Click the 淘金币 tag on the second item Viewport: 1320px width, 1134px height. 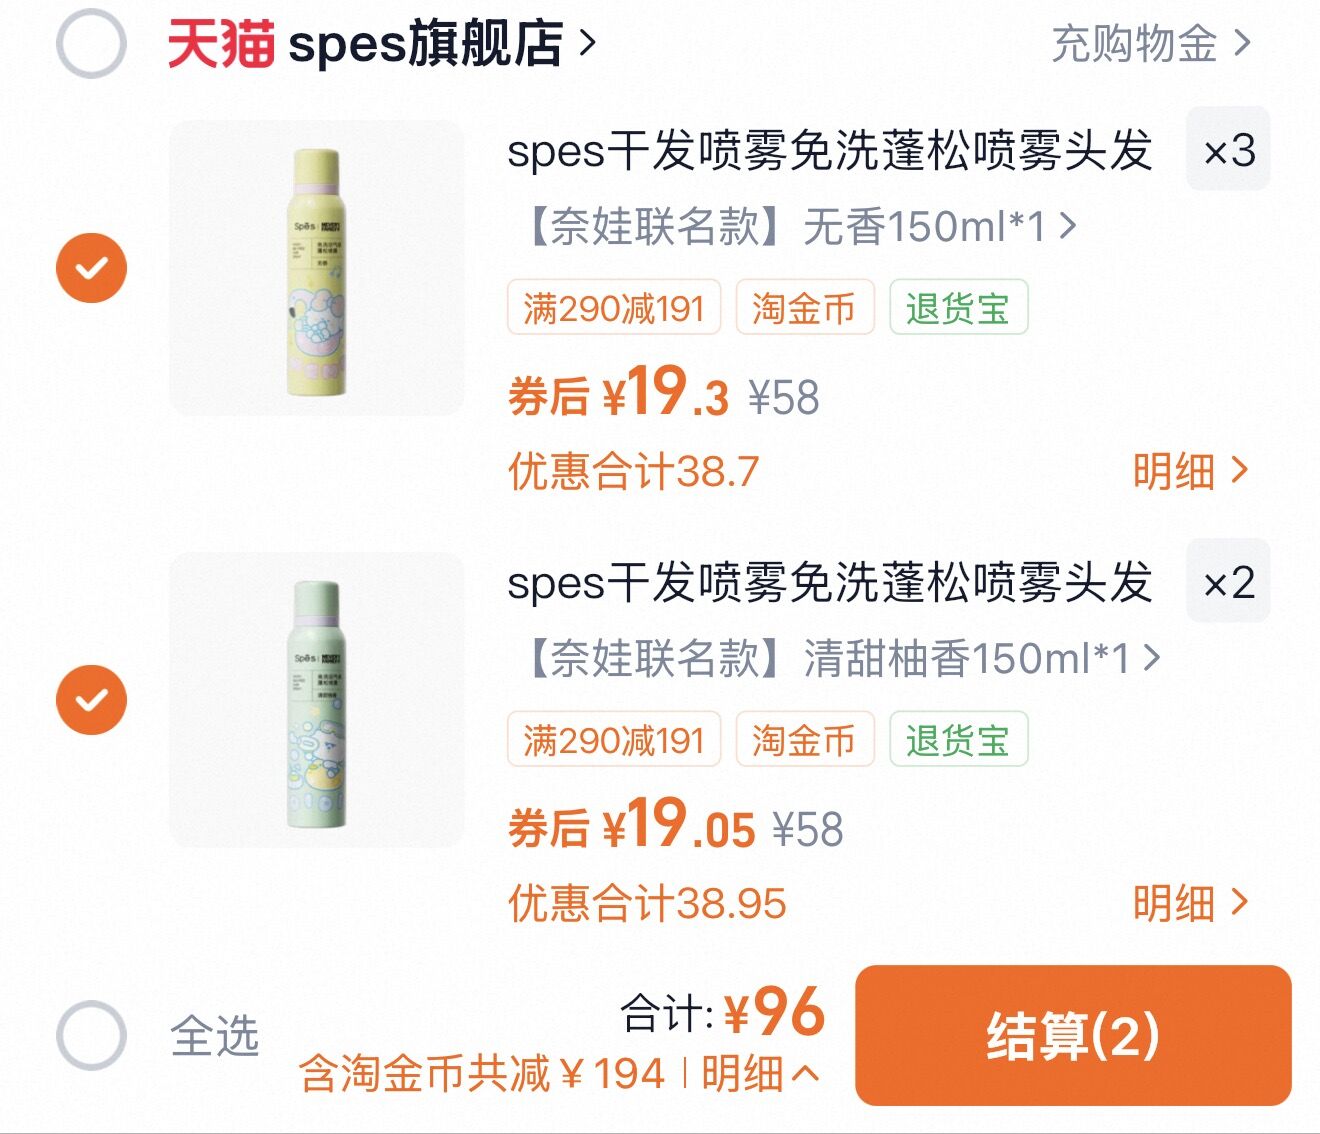tap(804, 740)
